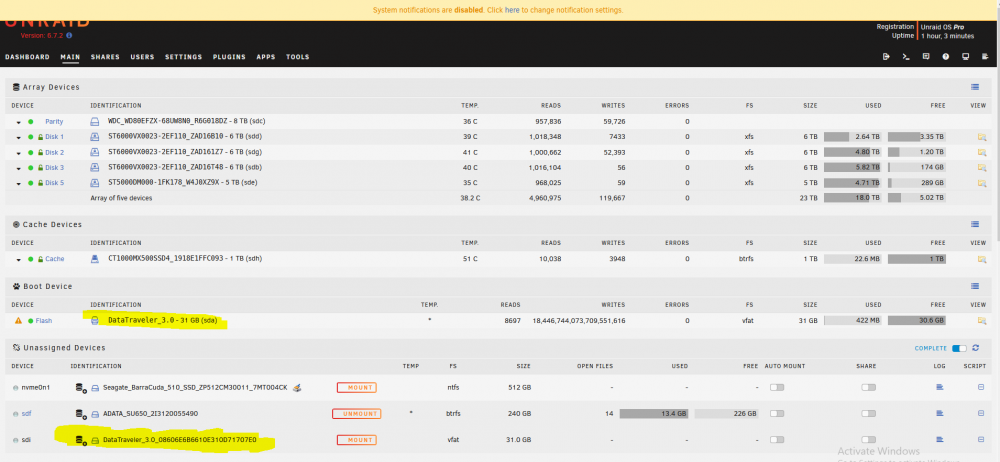Open the Parity device link
1000x462 pixels.
[54, 121]
